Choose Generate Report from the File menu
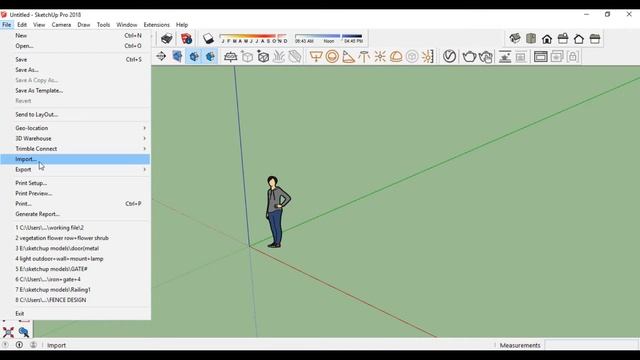This screenshot has height=360, width=640. [75, 214]
